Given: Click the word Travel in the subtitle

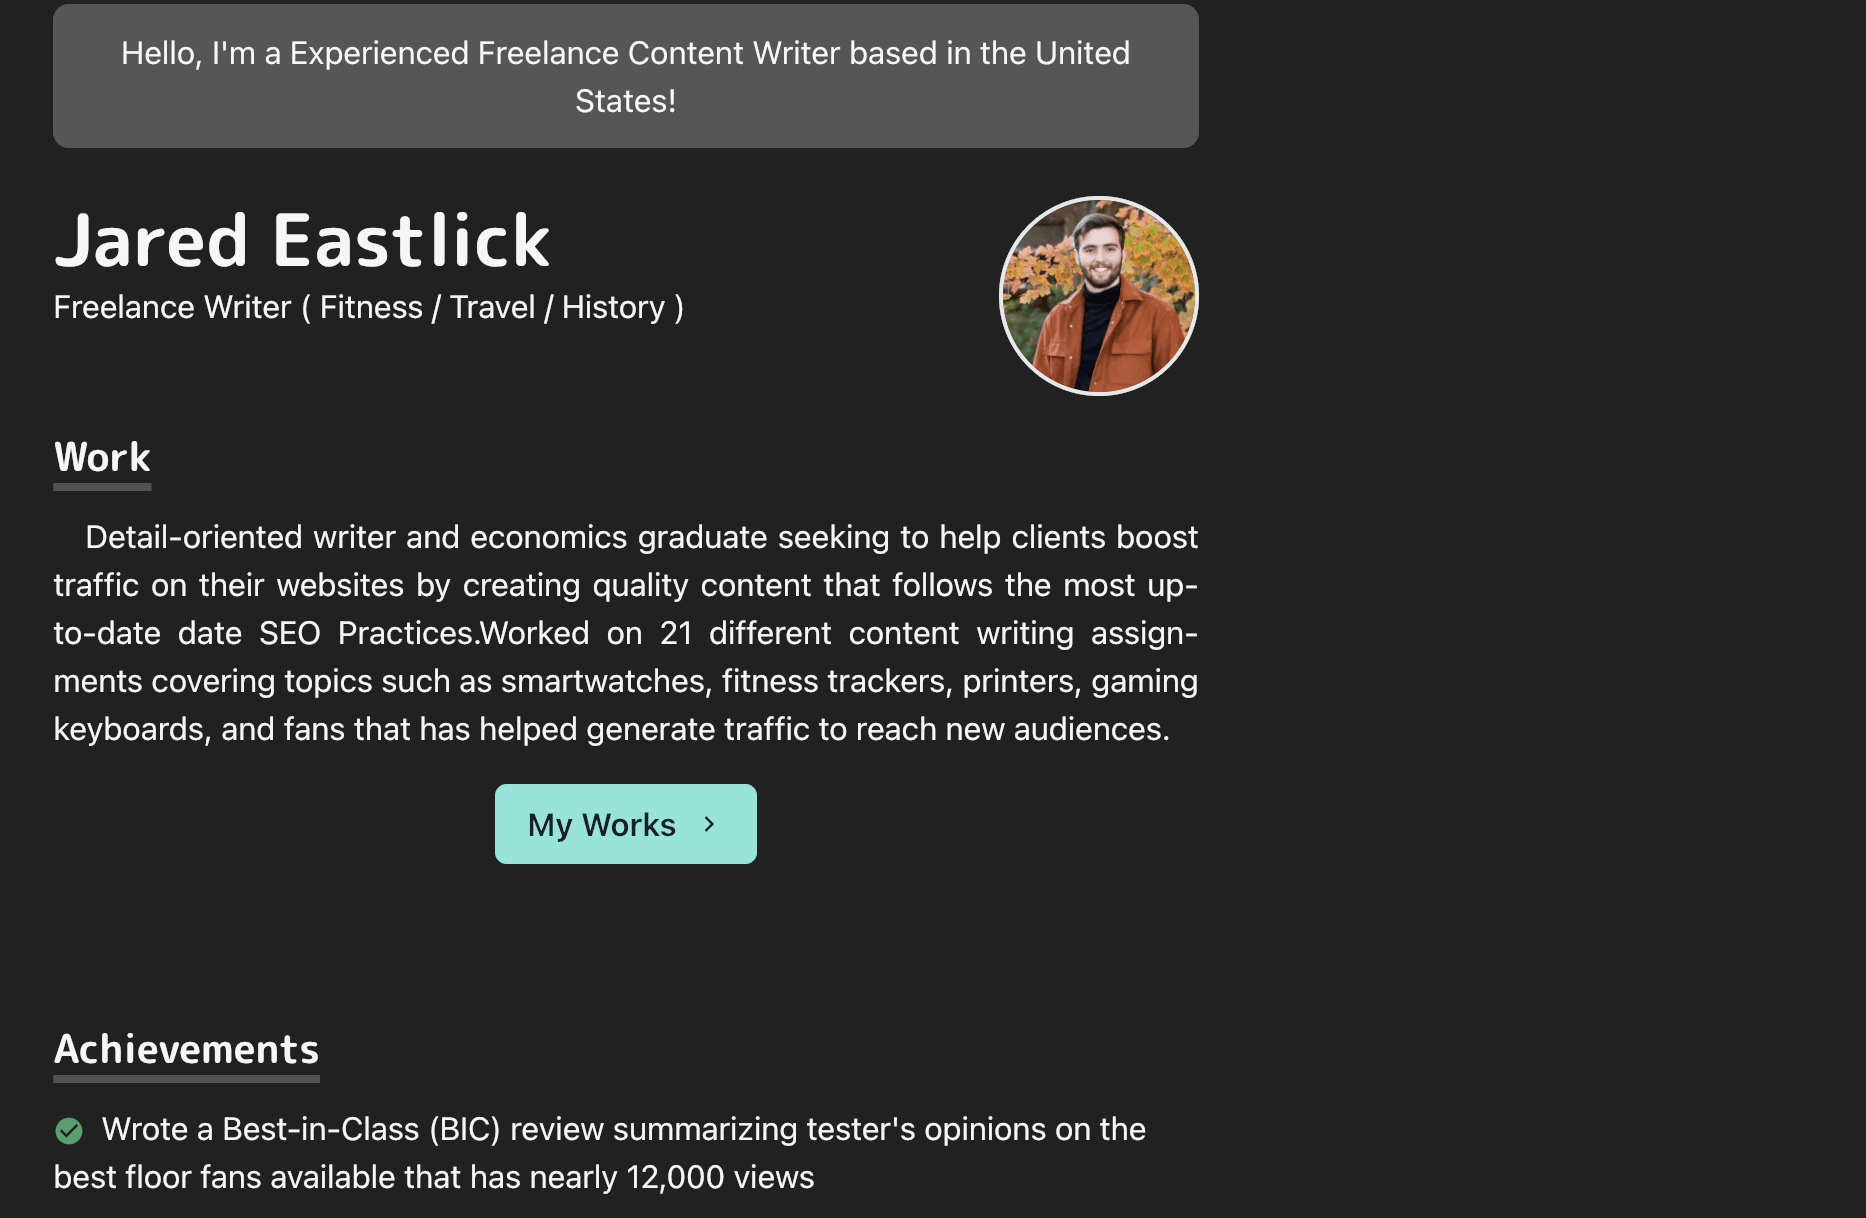Looking at the screenshot, I should [x=492, y=307].
